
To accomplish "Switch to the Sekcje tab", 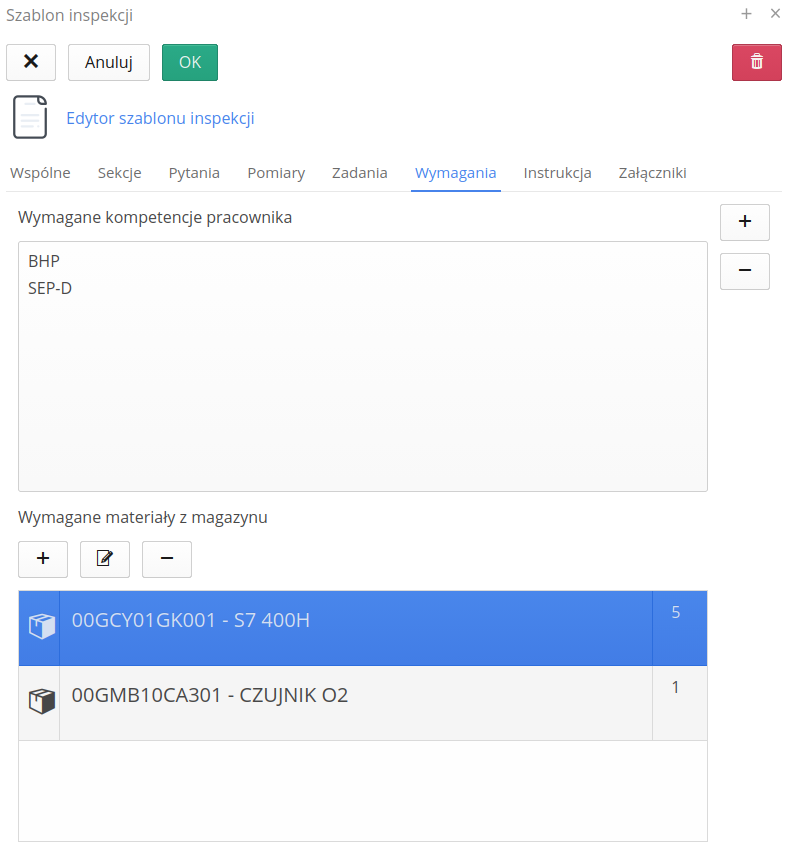I will pos(120,173).
